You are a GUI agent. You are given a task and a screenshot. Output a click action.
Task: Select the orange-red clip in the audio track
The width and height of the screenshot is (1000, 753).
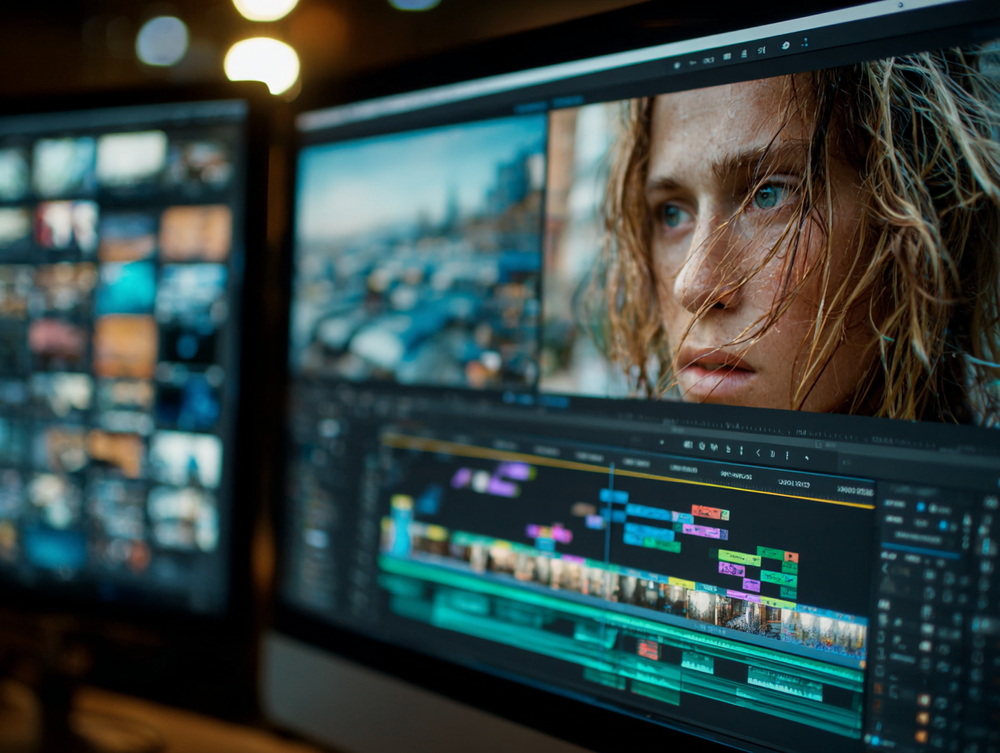649,650
